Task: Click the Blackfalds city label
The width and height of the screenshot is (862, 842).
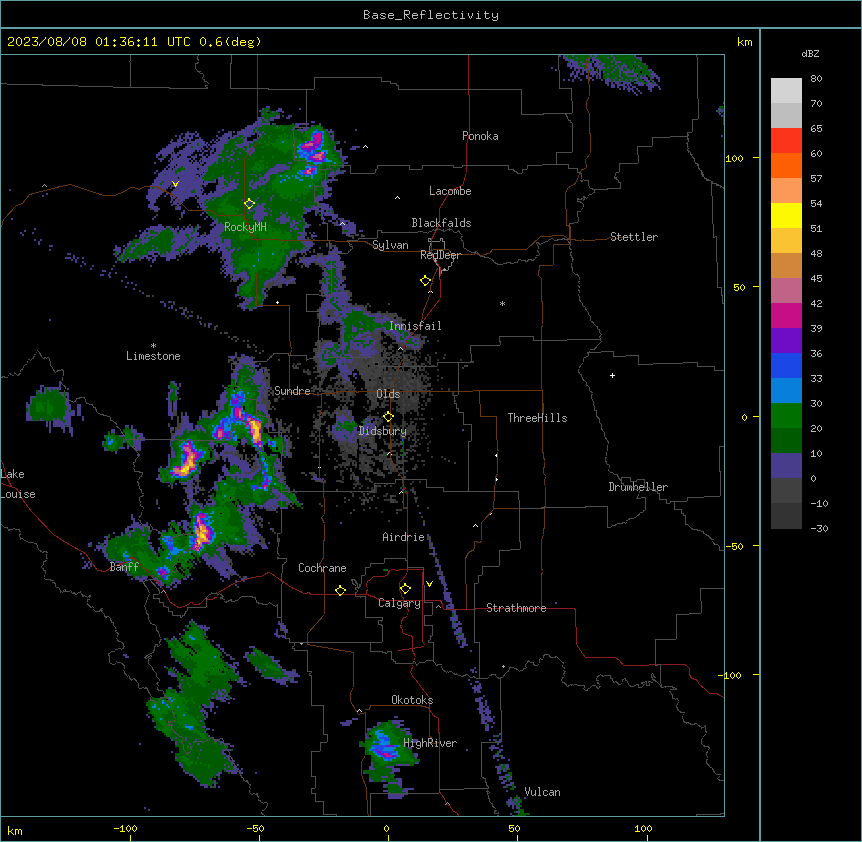Action: [x=441, y=223]
